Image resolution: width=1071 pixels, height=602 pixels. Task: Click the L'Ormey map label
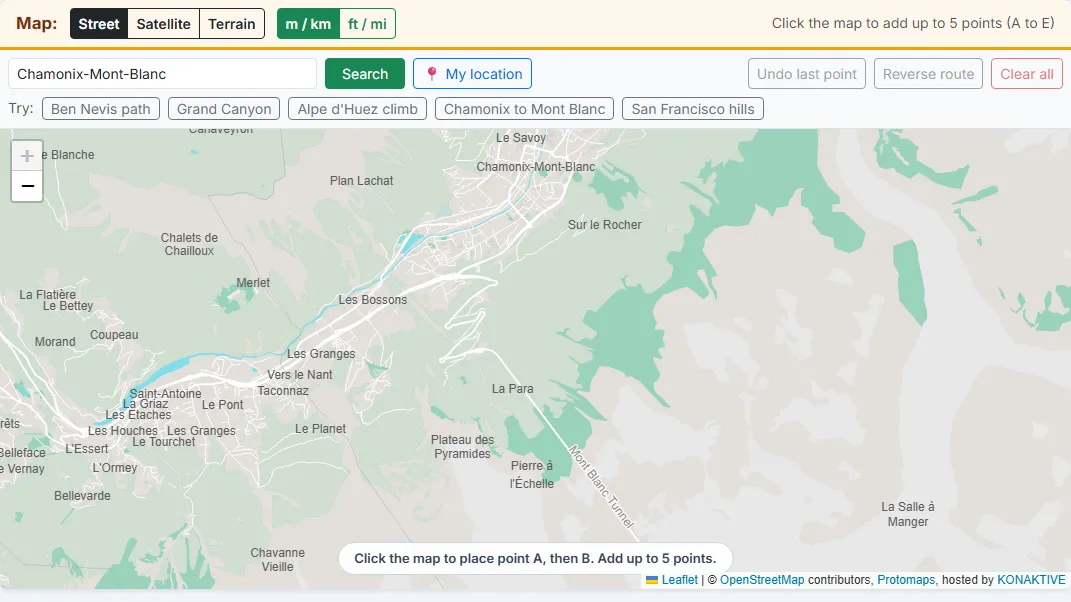click(x=115, y=468)
